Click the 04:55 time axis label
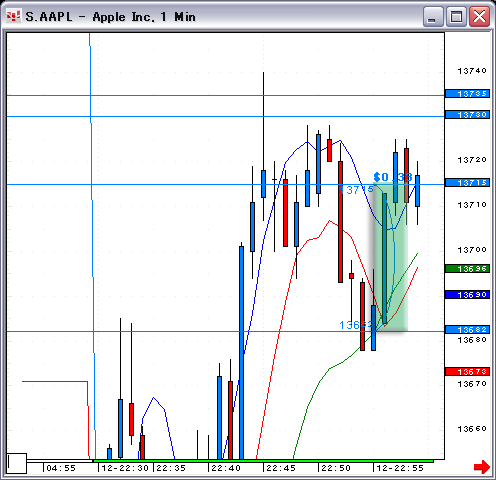 [x=61, y=468]
